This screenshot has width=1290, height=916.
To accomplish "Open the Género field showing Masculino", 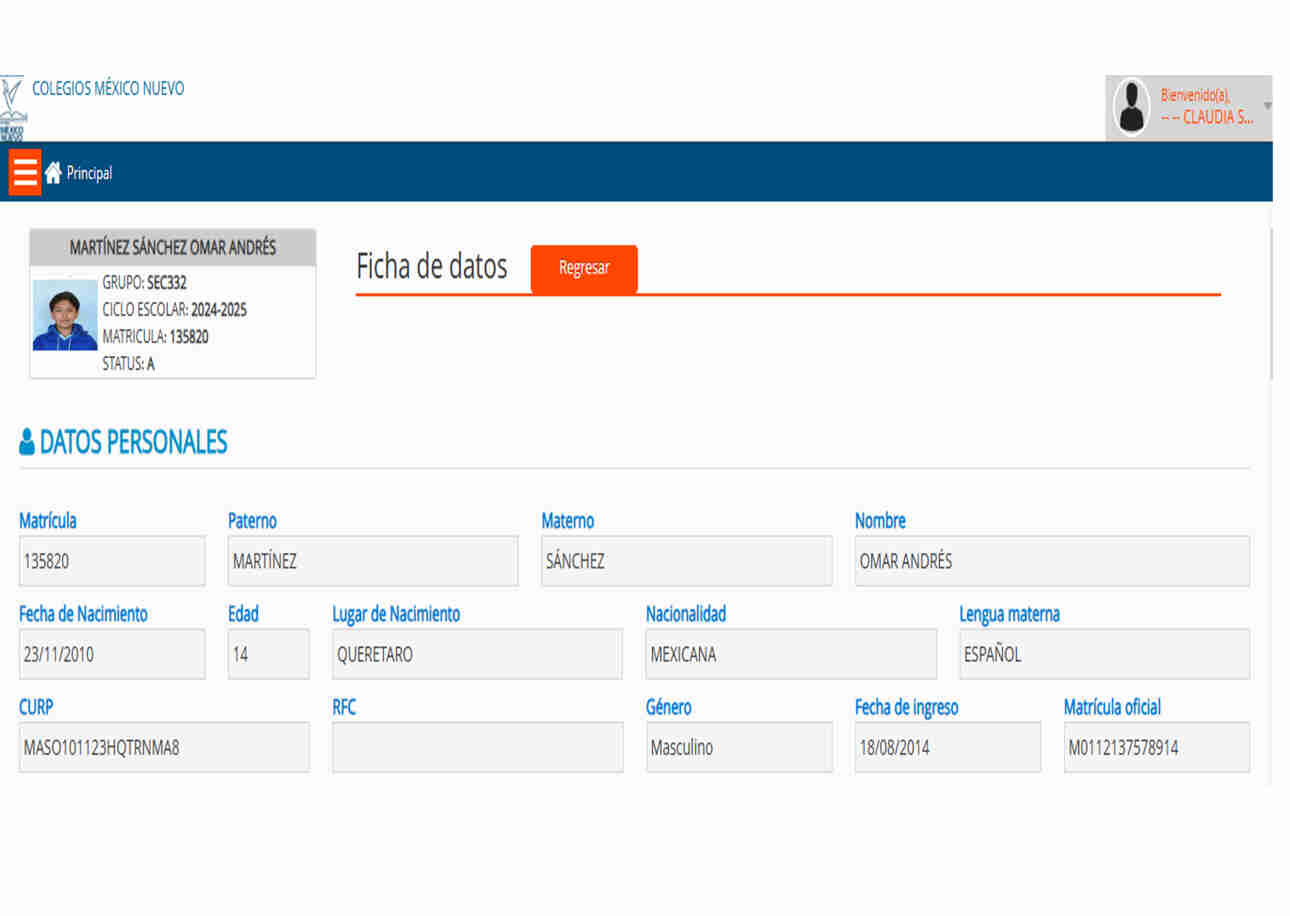I will point(738,748).
